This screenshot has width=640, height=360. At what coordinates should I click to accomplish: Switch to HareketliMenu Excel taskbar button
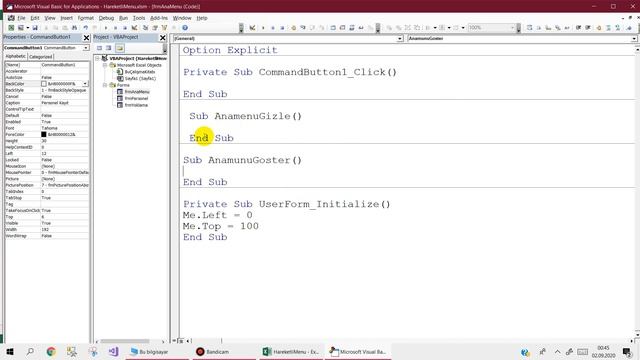[x=291, y=351]
